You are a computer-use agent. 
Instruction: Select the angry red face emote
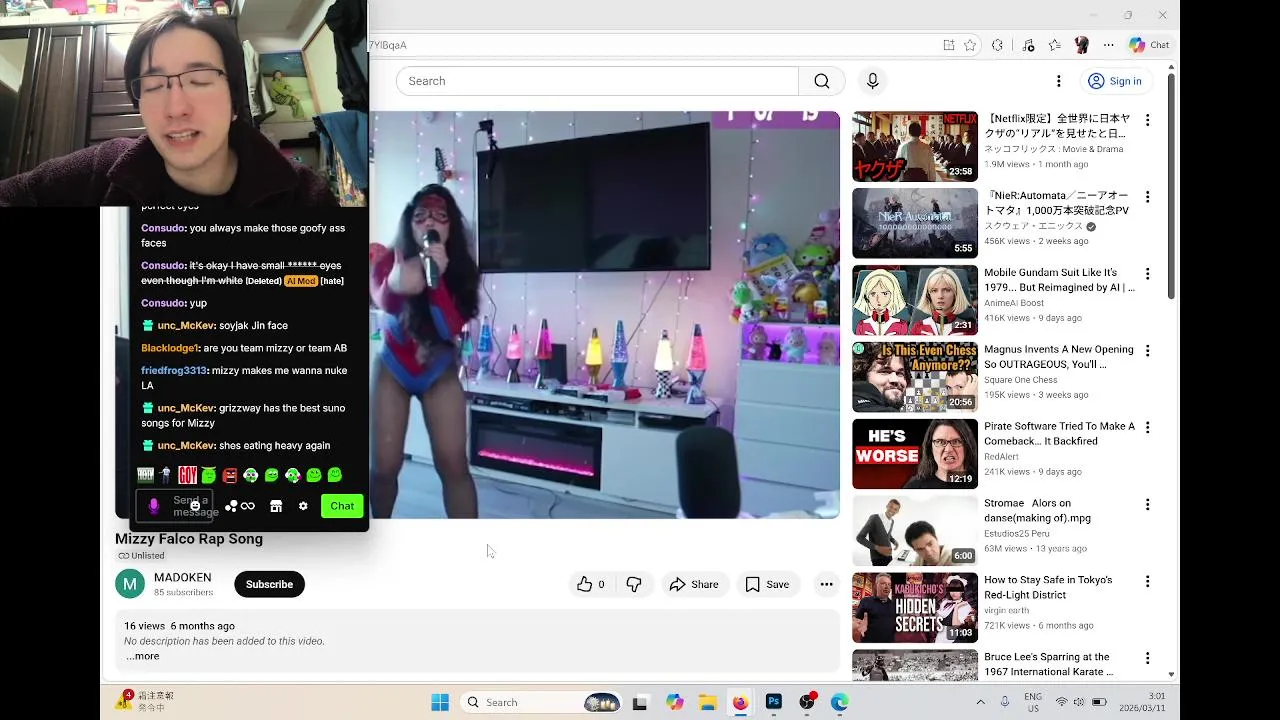click(x=230, y=476)
